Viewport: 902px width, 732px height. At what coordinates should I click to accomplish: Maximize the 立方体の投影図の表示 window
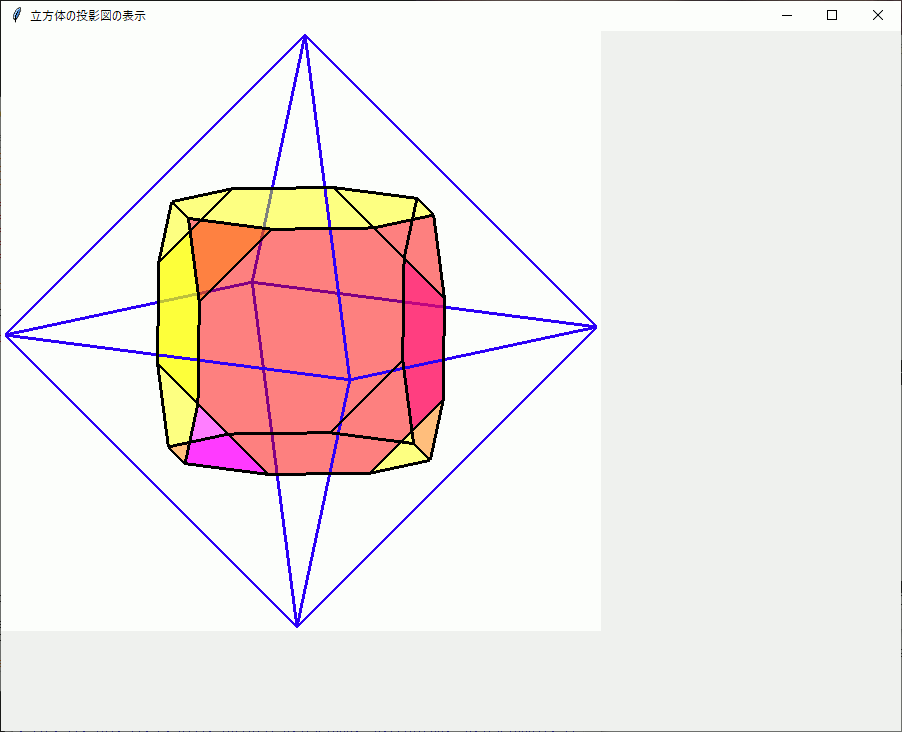[832, 16]
